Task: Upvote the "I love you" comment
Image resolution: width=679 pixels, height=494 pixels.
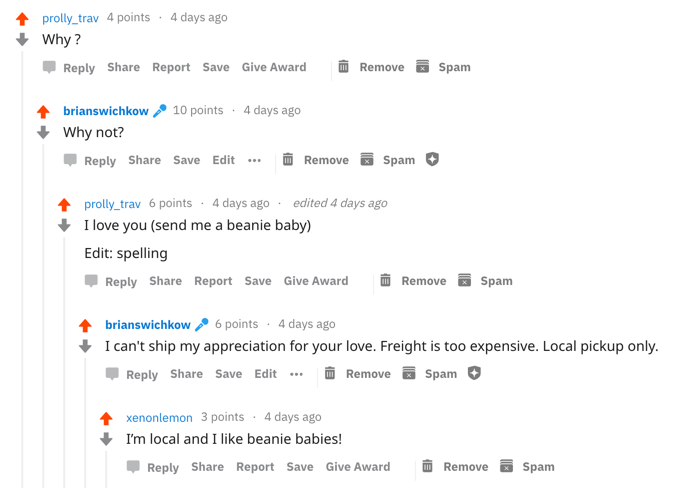Action: [64, 204]
